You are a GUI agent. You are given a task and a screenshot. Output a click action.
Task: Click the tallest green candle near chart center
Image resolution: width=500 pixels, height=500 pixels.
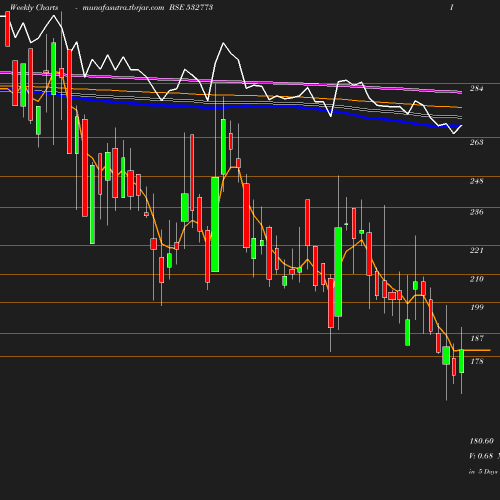point(215,224)
